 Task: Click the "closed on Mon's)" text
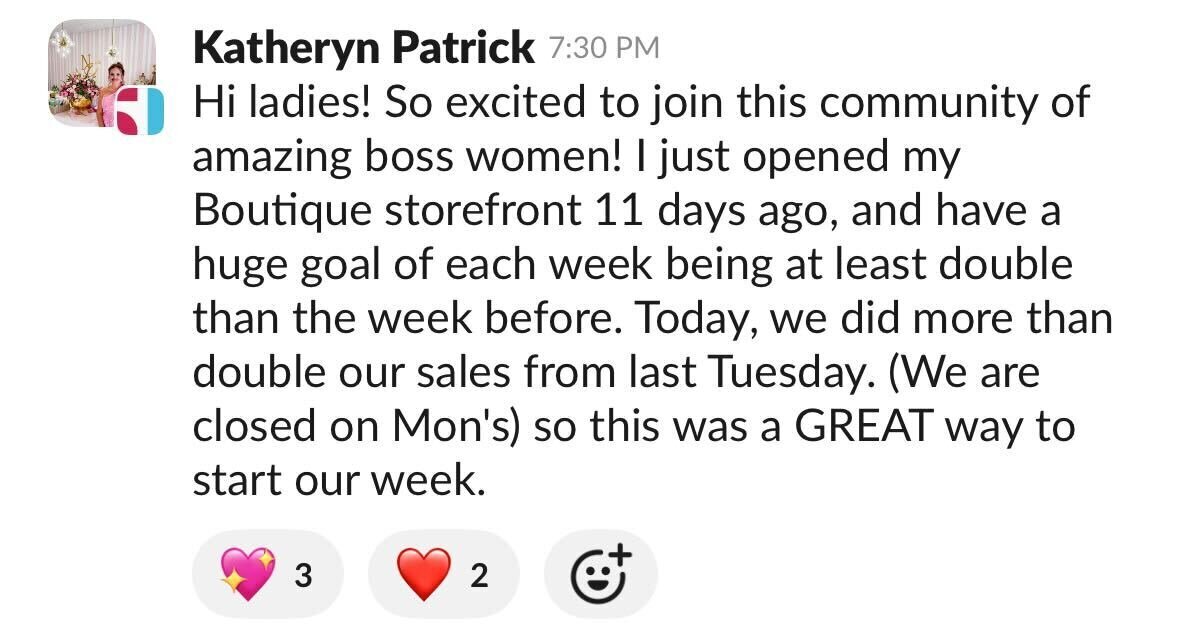coord(357,426)
